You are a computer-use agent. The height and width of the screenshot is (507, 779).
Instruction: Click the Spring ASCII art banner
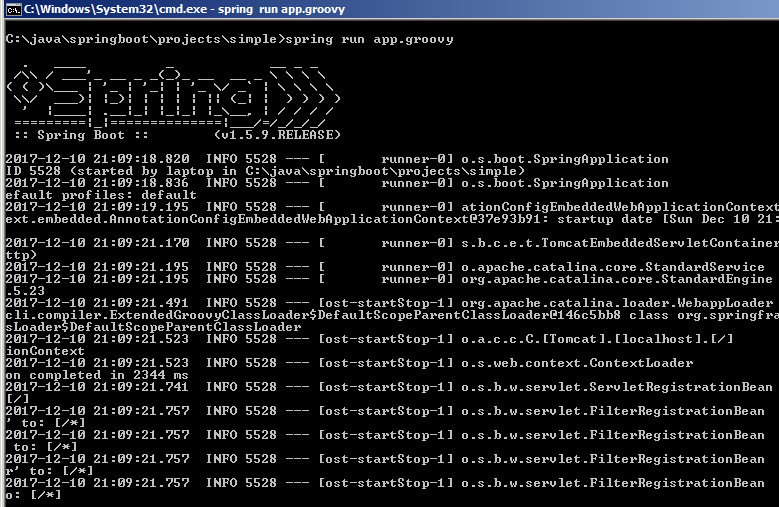coord(173,95)
